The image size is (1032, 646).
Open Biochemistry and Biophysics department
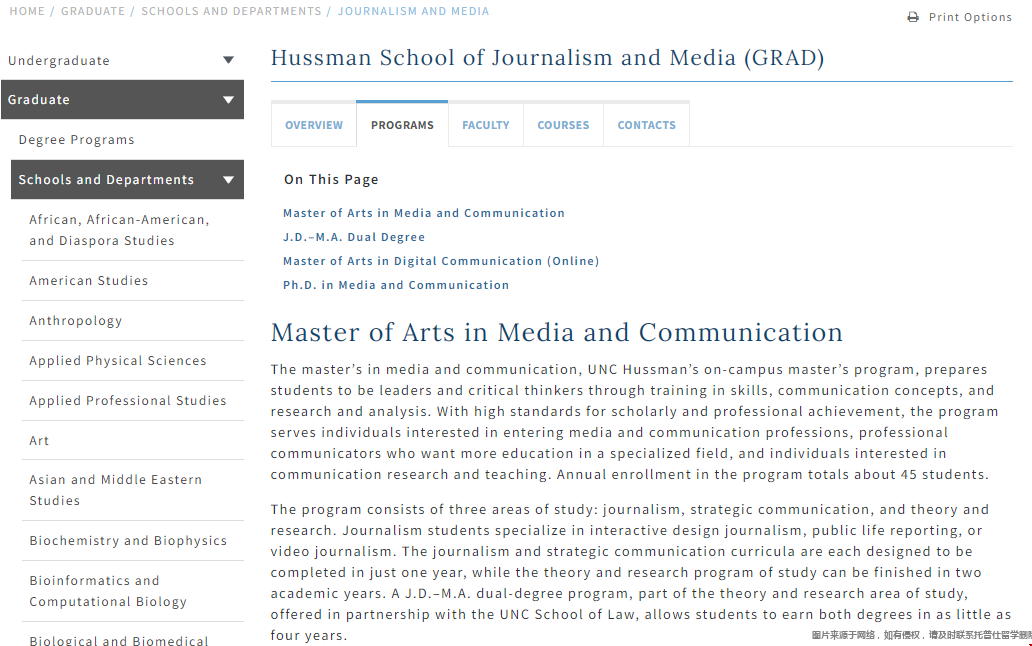[x=128, y=541]
